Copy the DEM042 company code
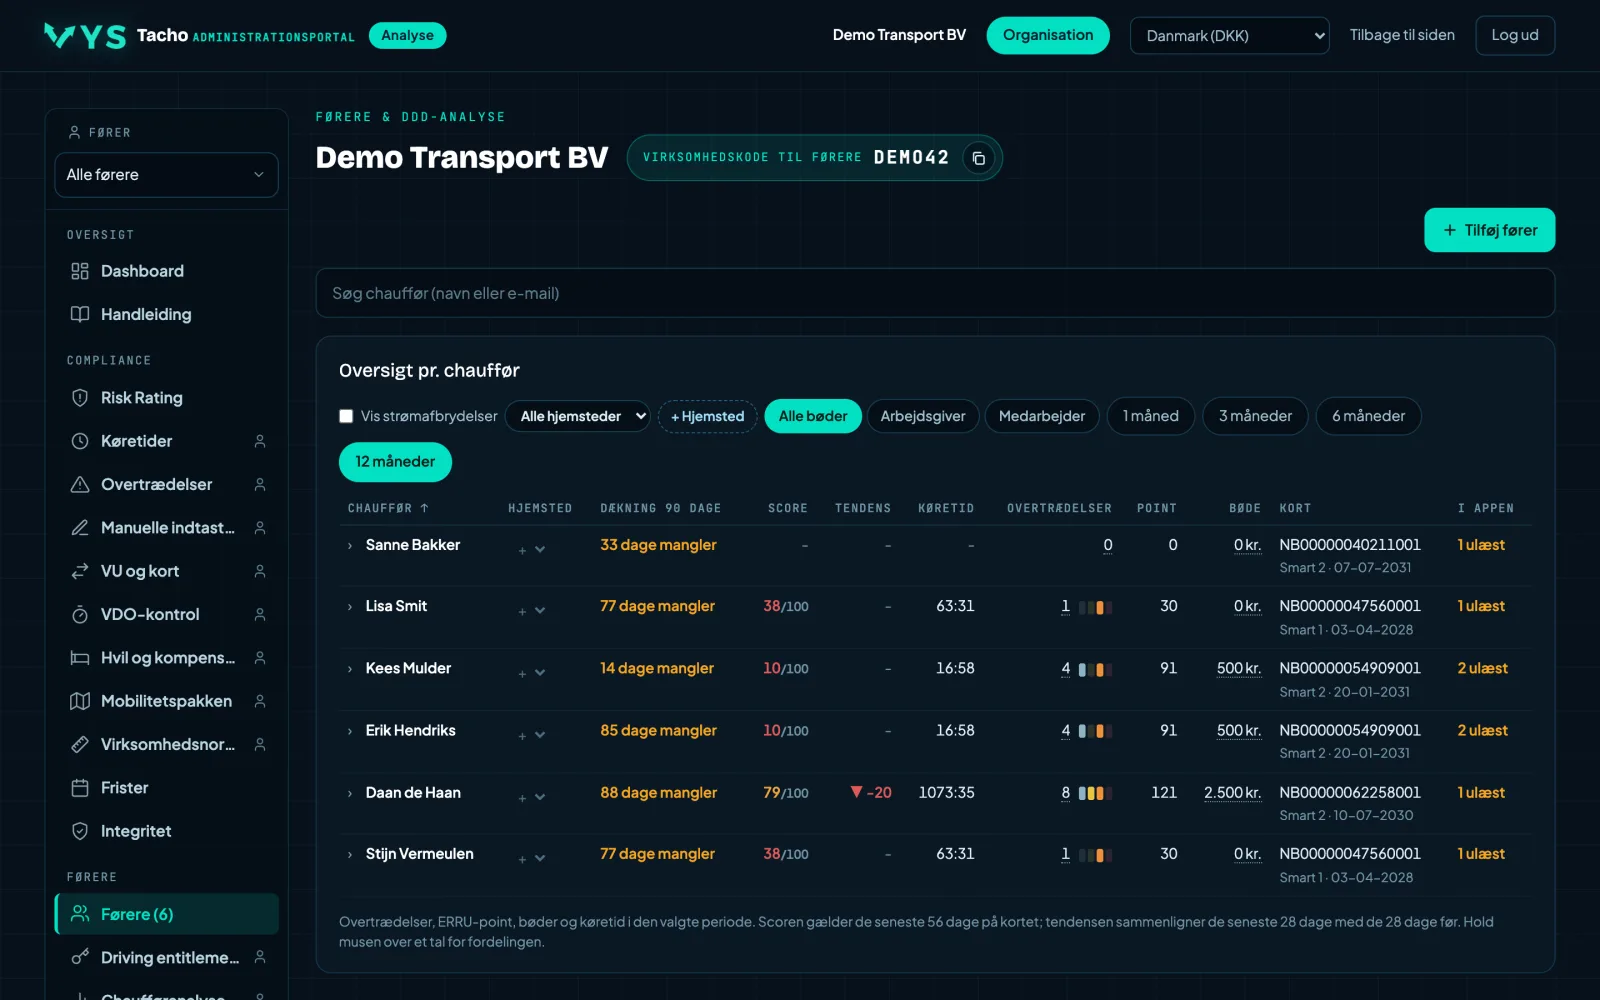 (979, 158)
